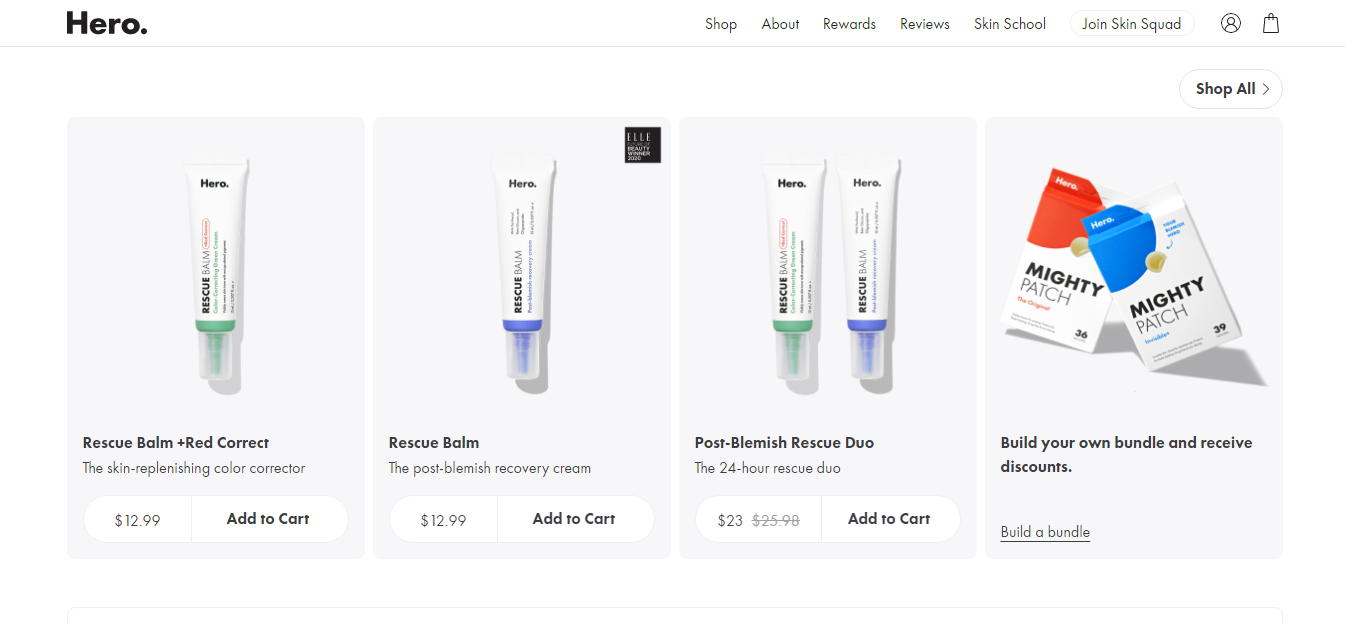
Task: Open the About menu item
Action: tap(780, 24)
